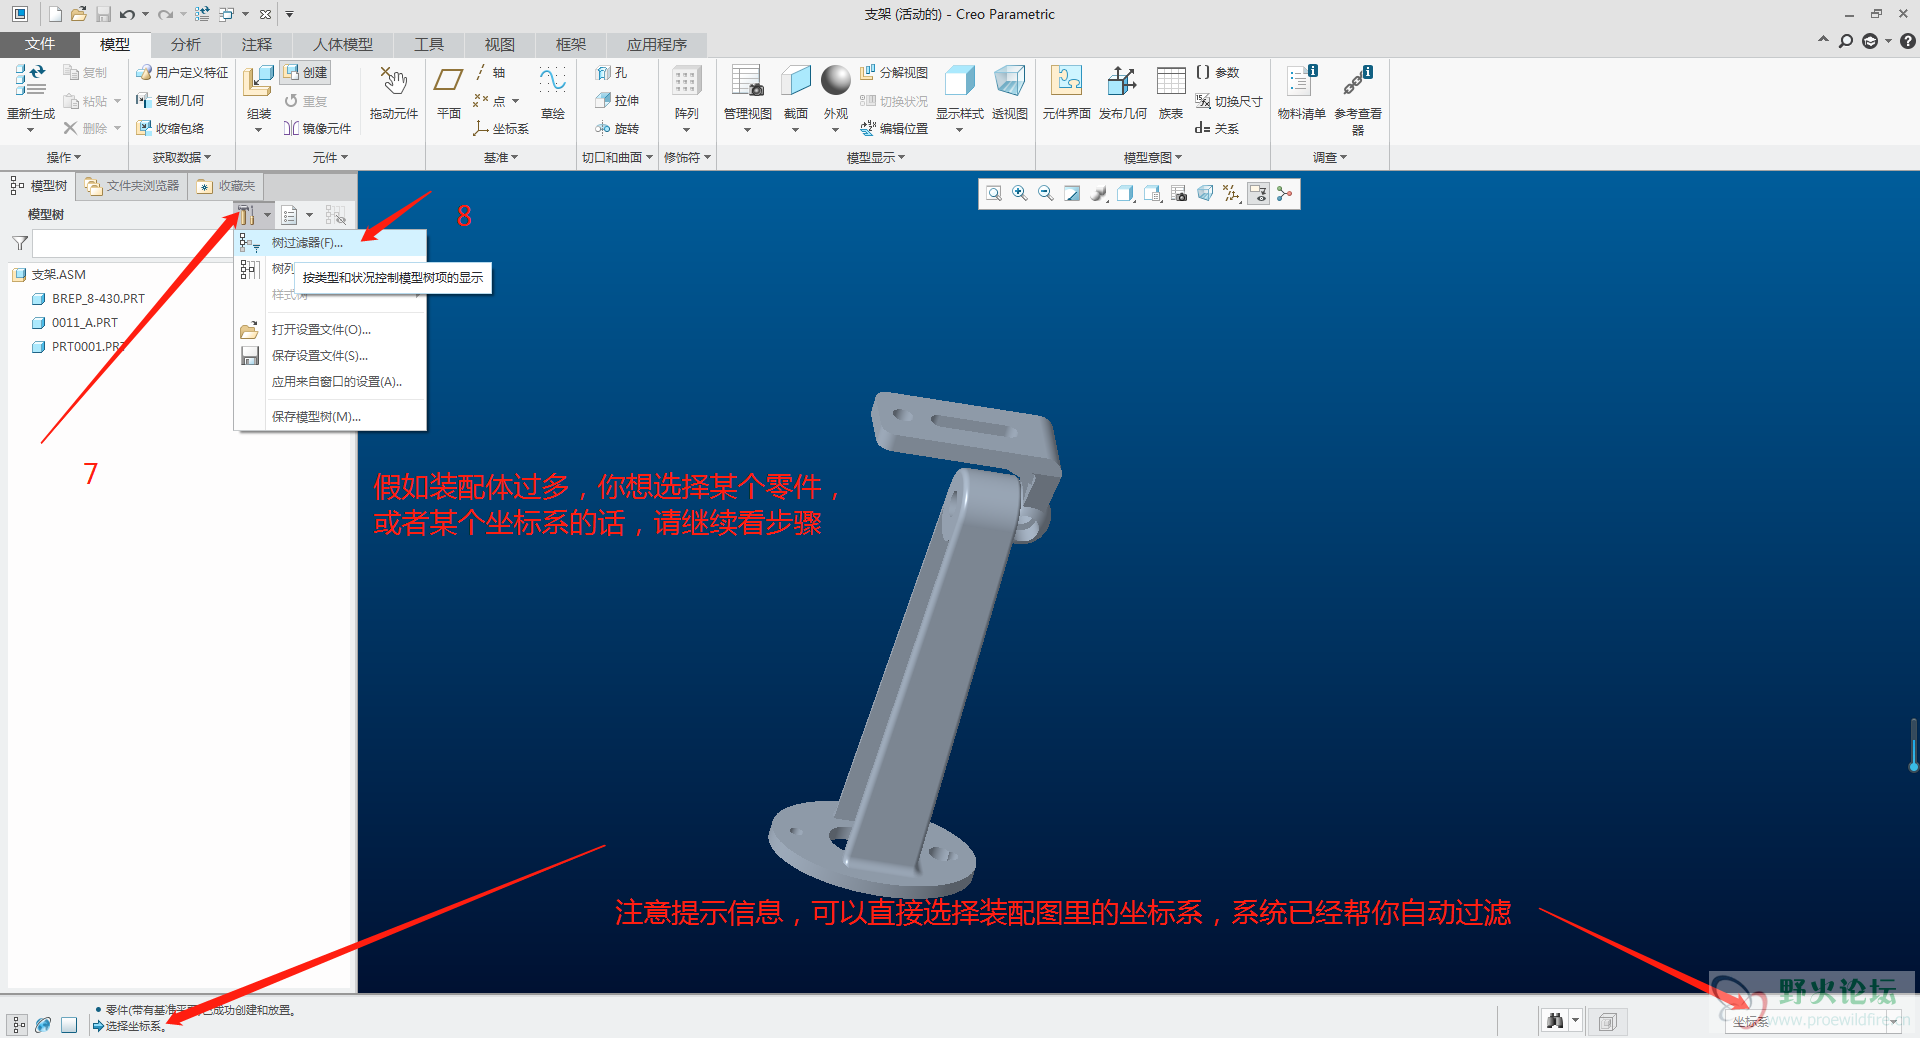Toggle the annotation display icon in graphics toolbar
This screenshot has height=1038, width=1920.
tap(1258, 193)
